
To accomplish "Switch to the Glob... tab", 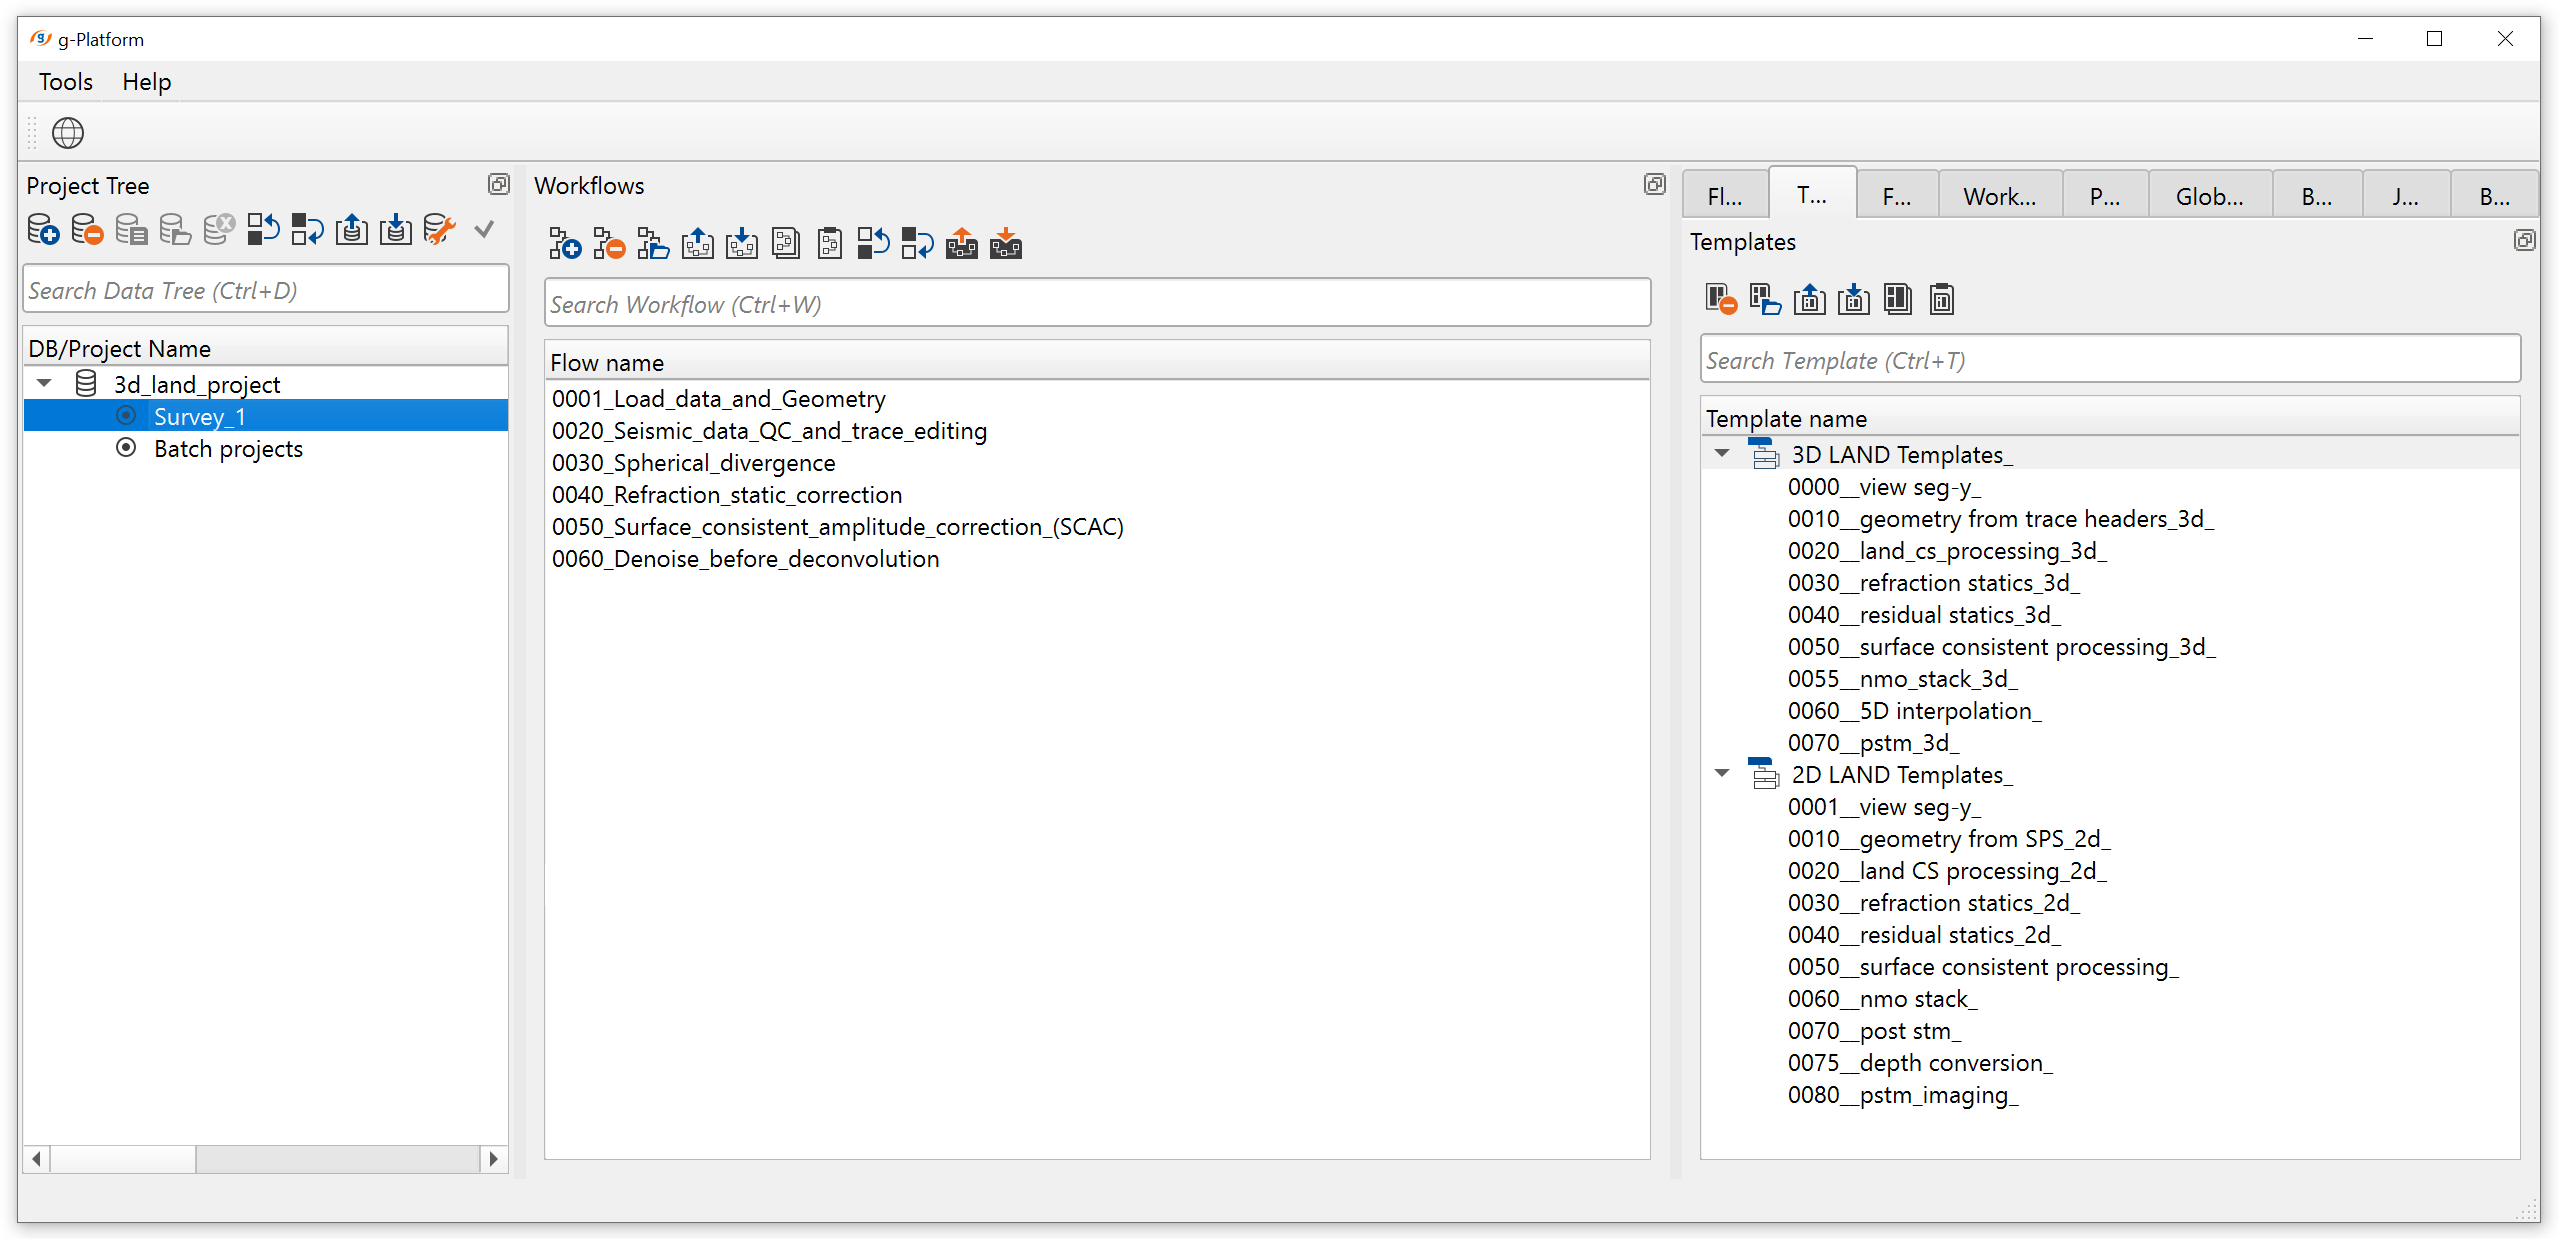I will click(2209, 197).
